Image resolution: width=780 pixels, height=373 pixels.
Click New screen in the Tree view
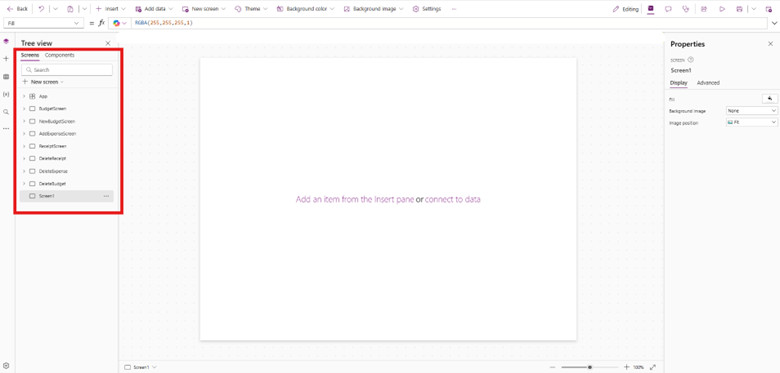(43, 82)
